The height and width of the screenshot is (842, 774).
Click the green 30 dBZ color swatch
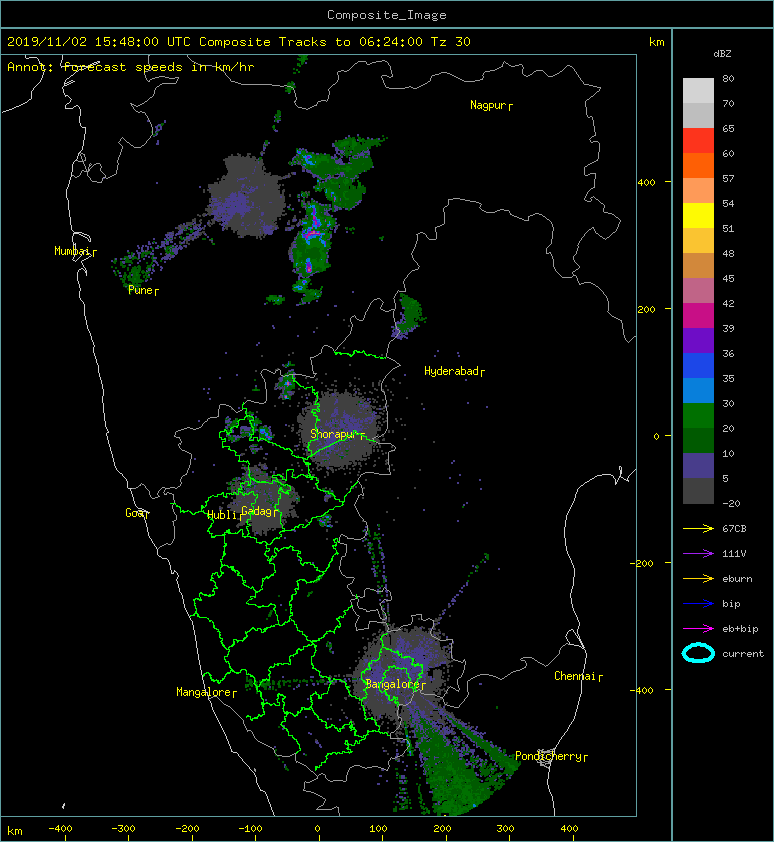pos(698,415)
